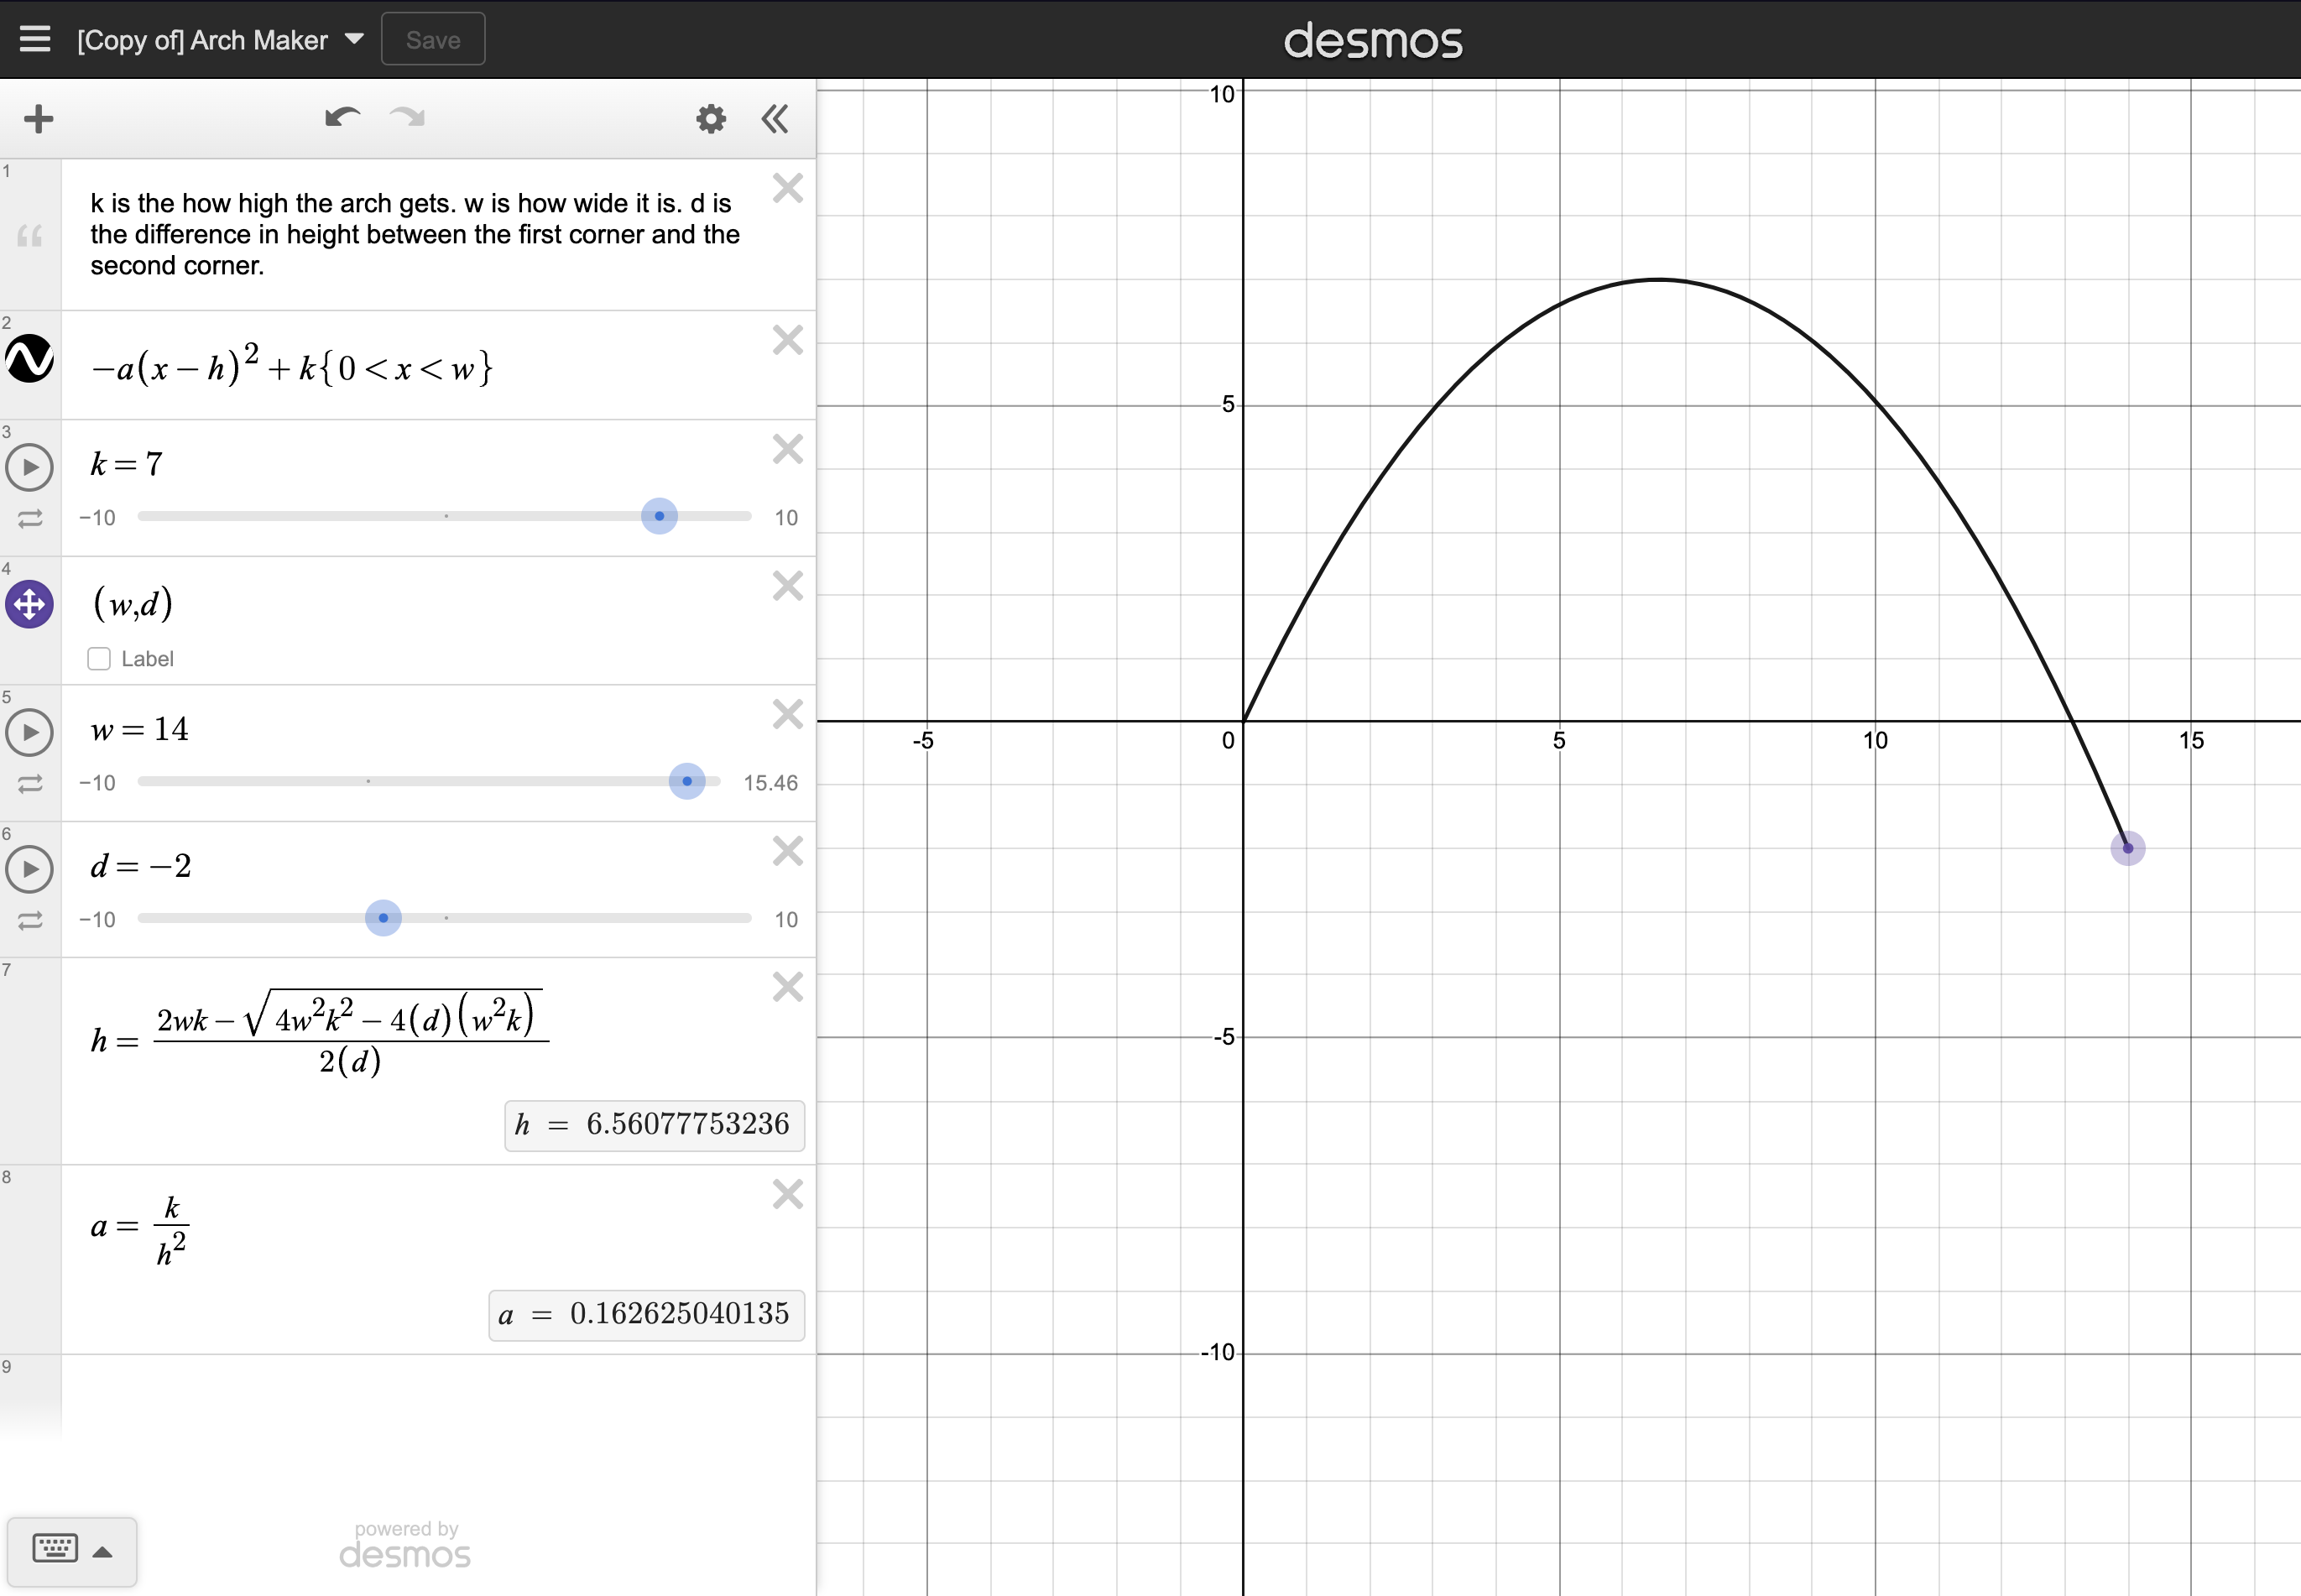This screenshot has width=2301, height=1596.
Task: Open the Arch Maker title dropdown
Action: point(352,39)
